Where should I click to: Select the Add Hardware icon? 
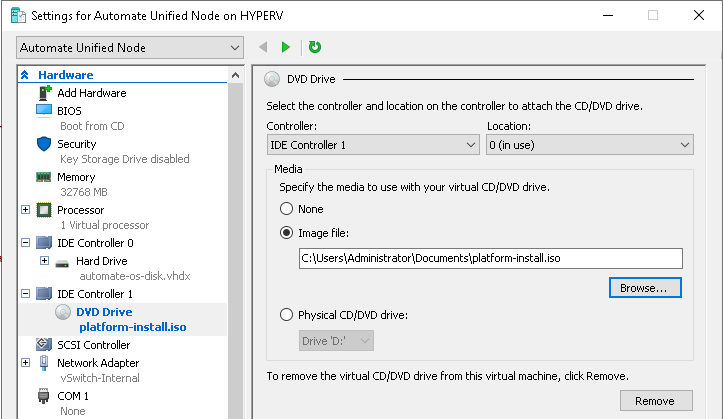click(x=44, y=93)
